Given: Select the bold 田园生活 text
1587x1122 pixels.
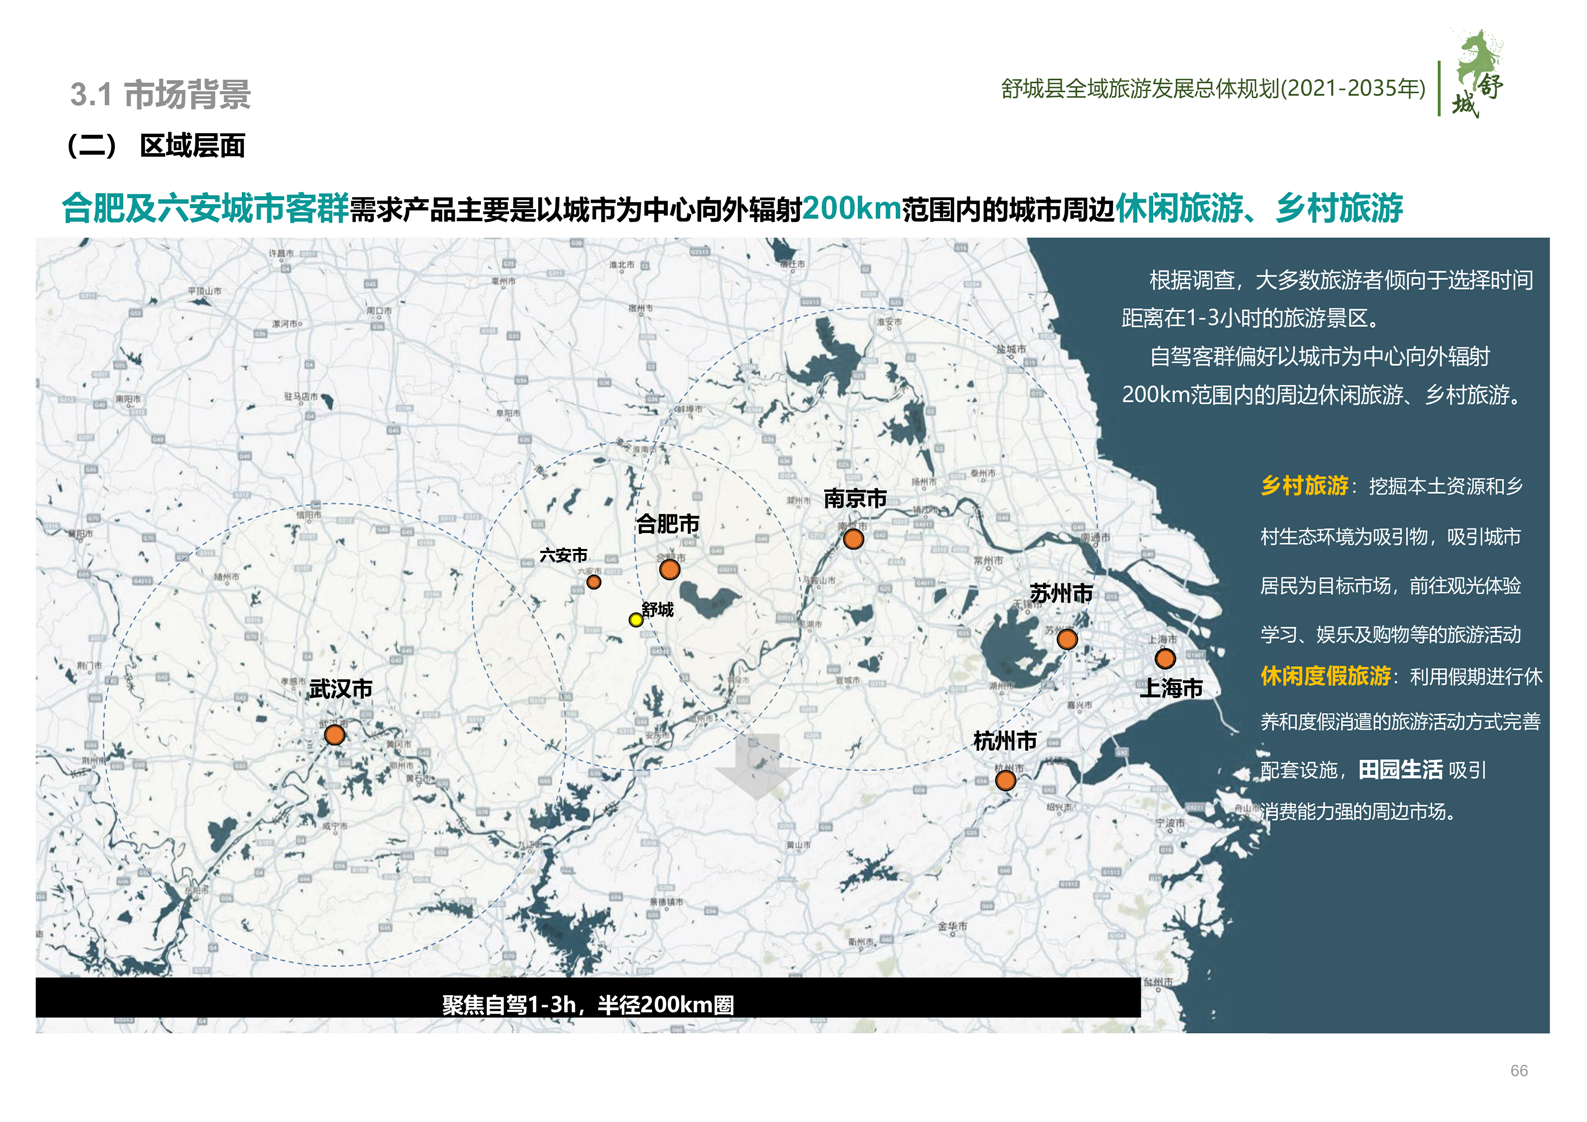Looking at the screenshot, I should pyautogui.click(x=1400, y=769).
